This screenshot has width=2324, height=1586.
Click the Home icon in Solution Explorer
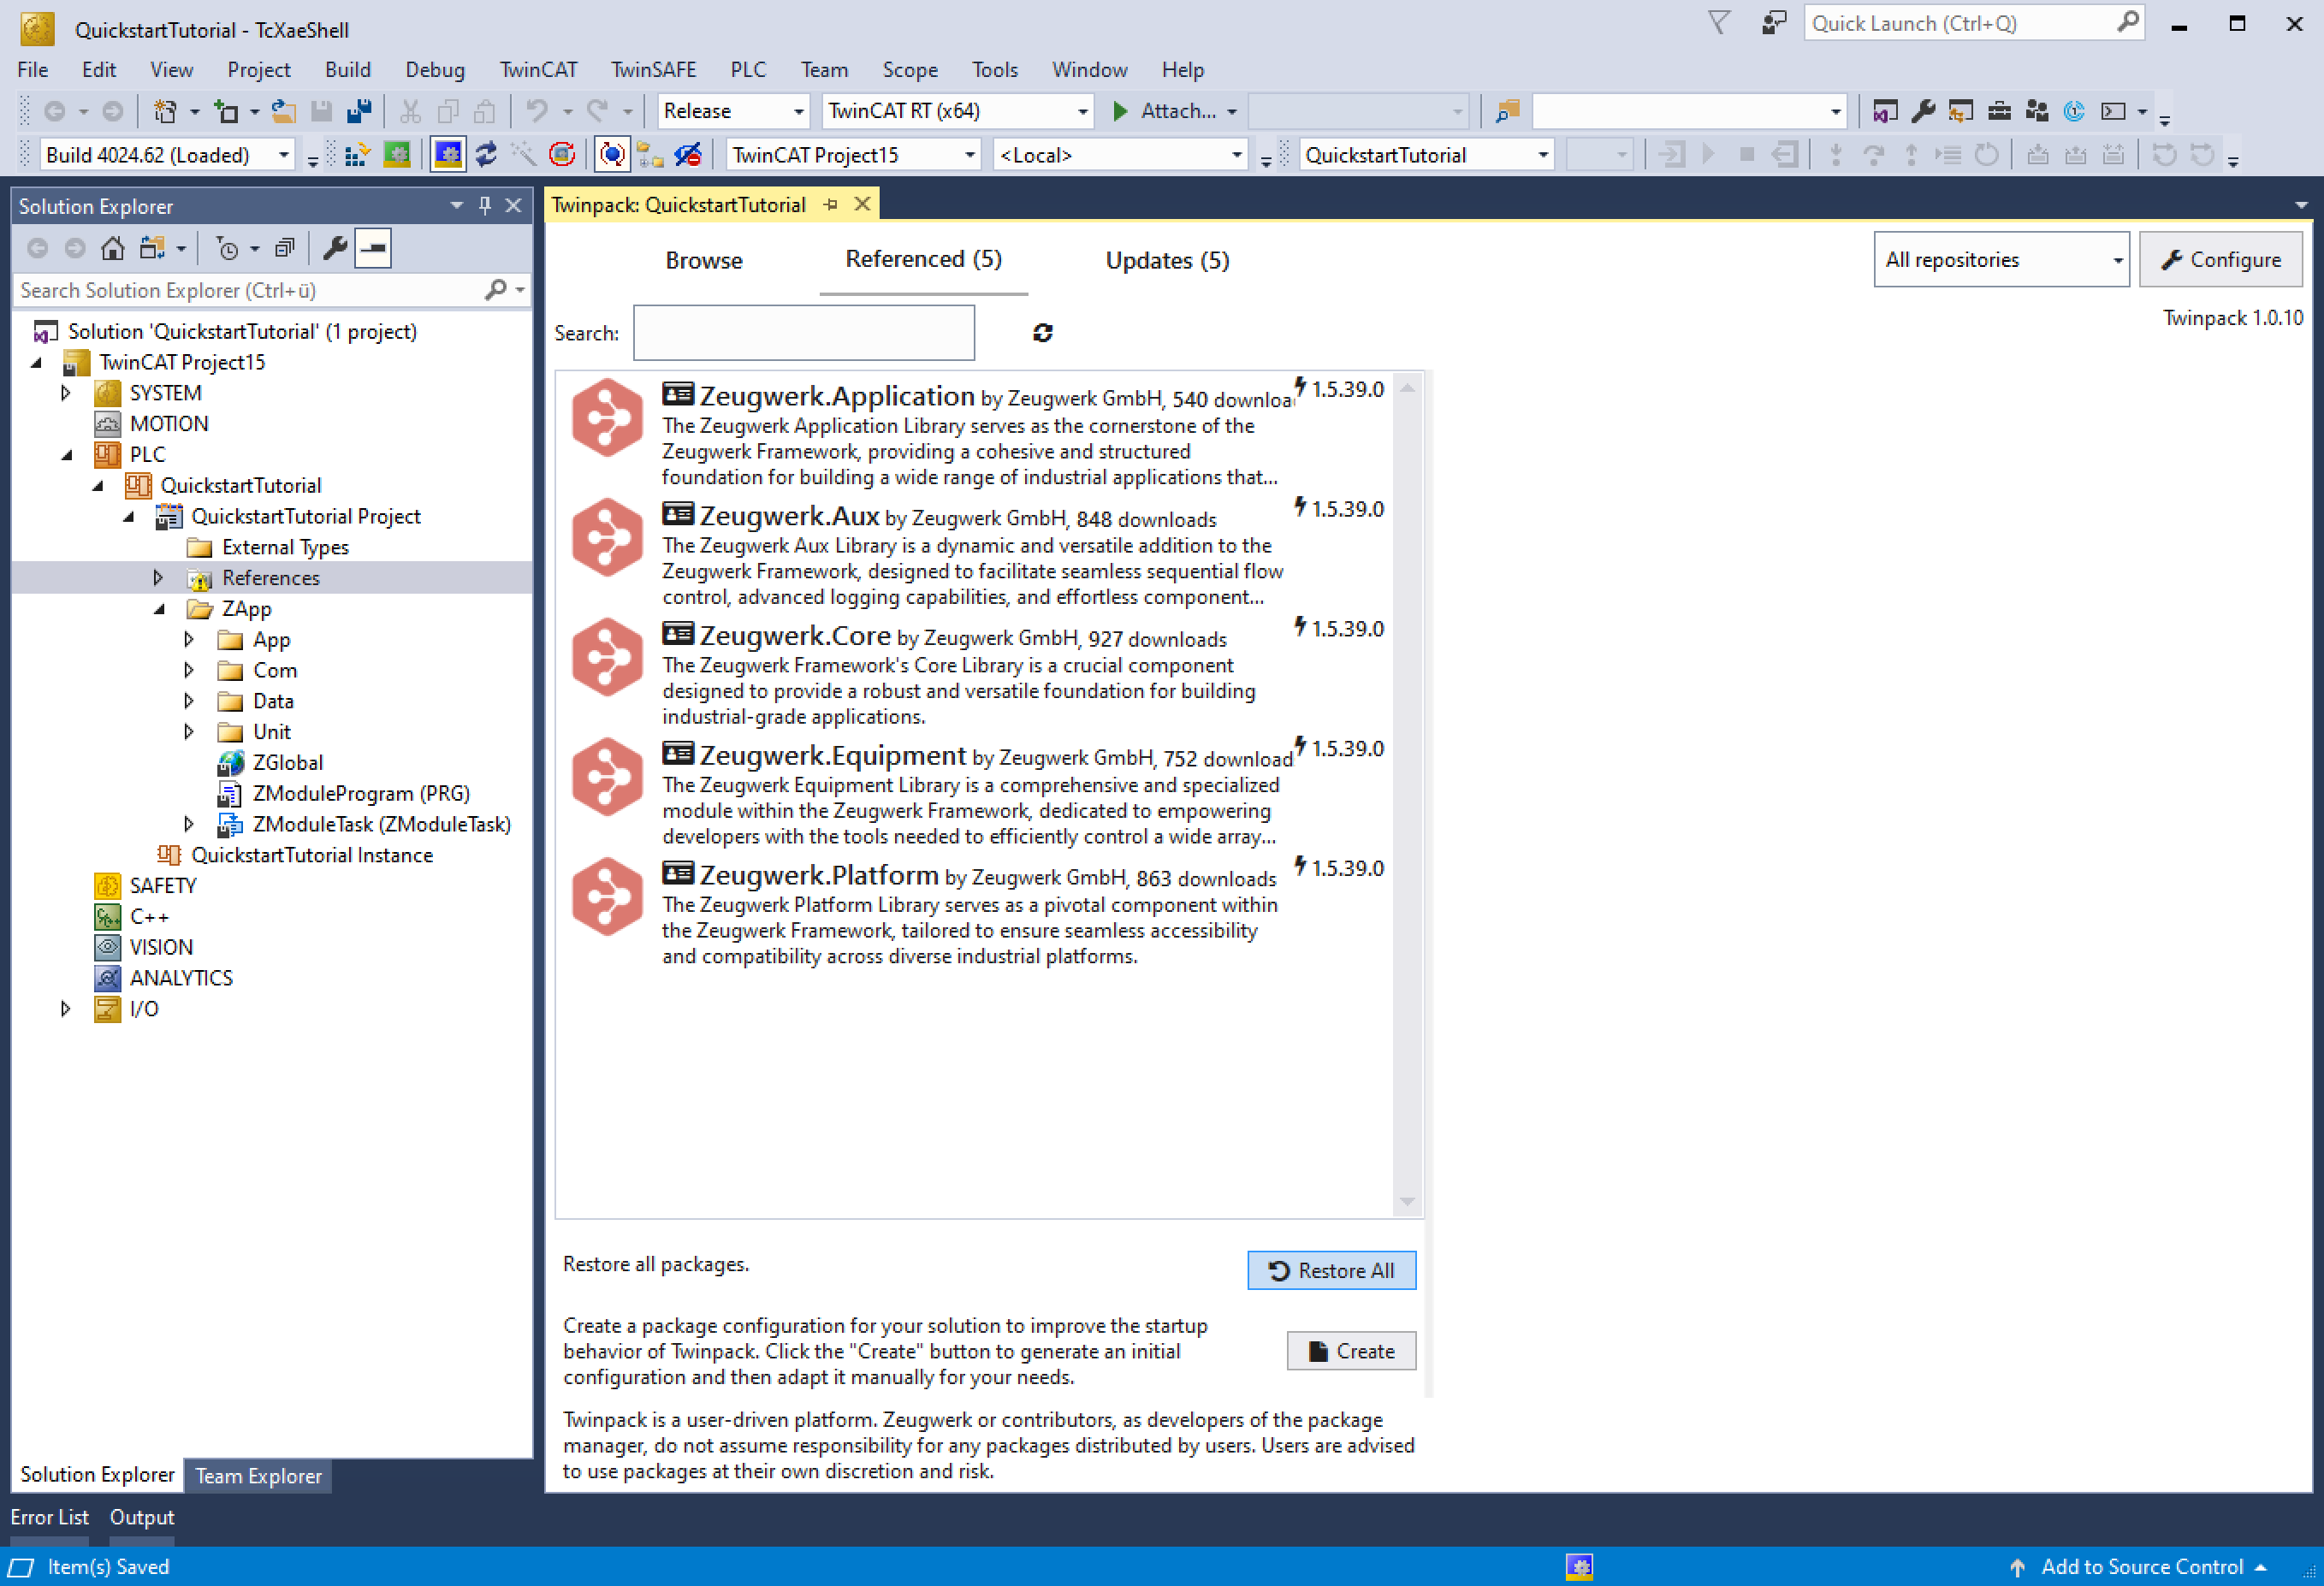click(113, 248)
